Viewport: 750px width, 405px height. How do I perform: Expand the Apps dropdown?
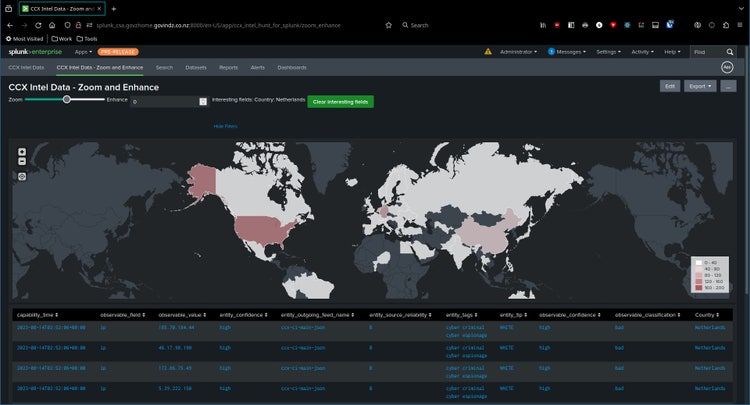82,51
